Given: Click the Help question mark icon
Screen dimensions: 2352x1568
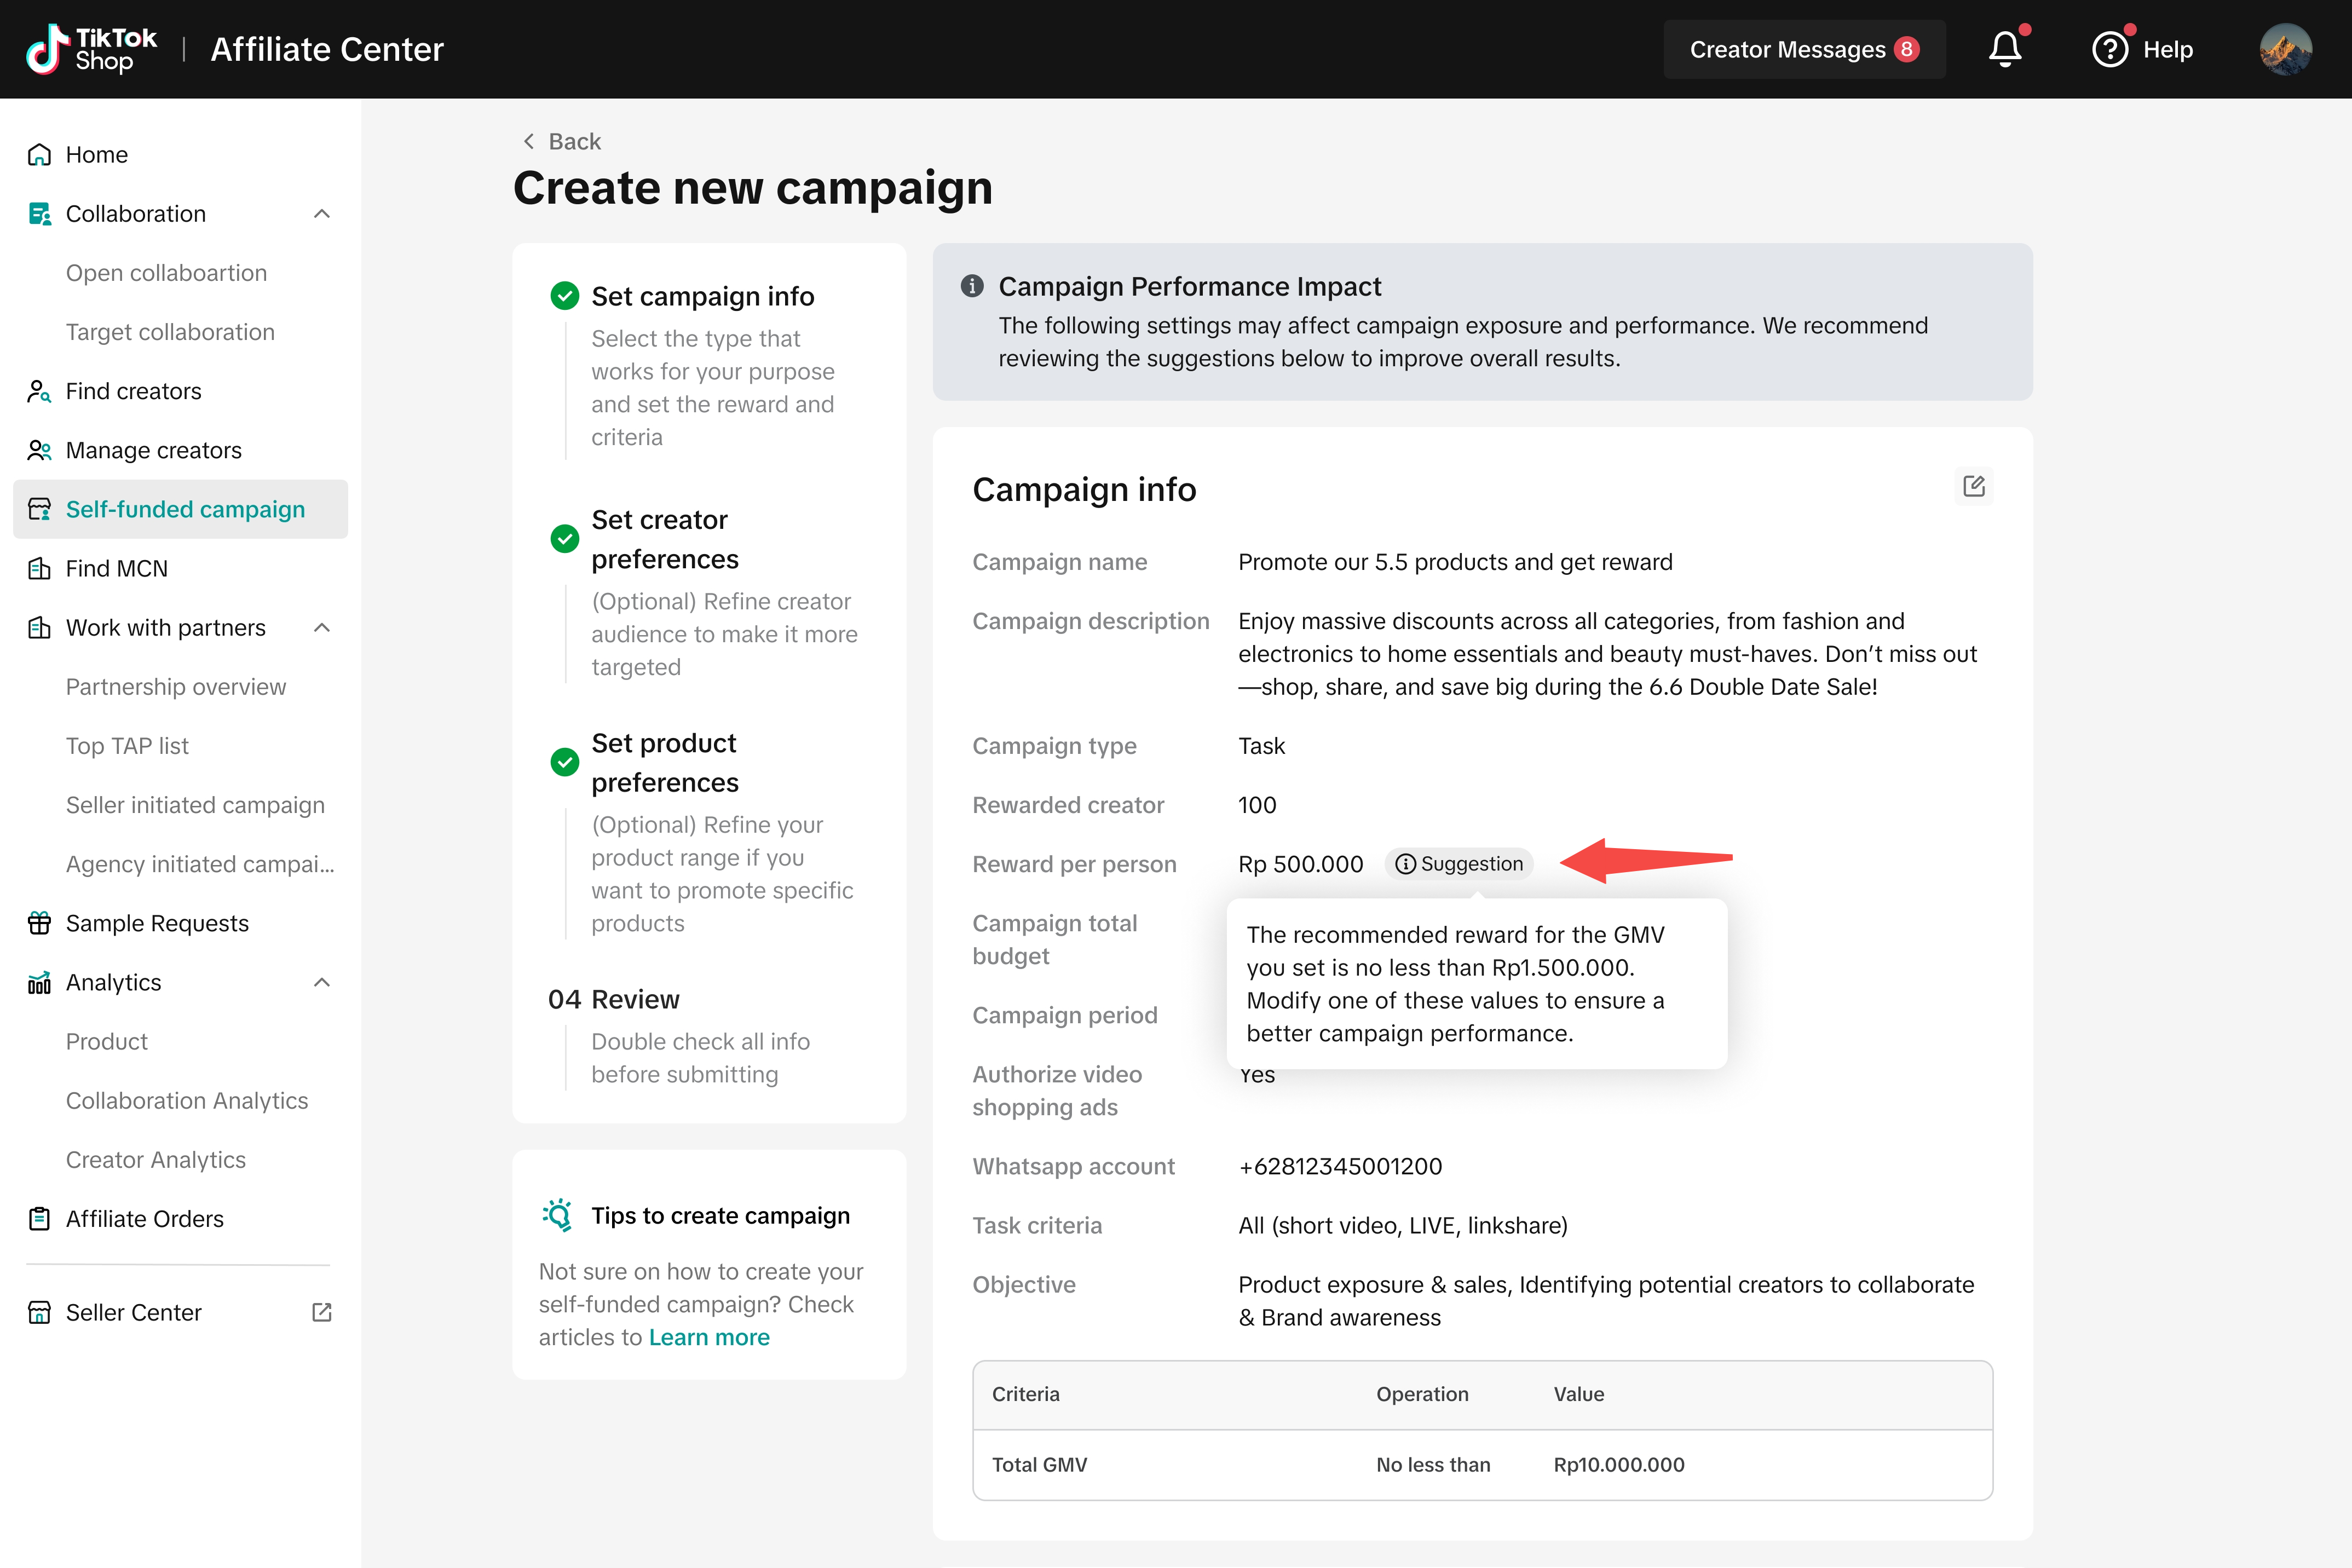Looking at the screenshot, I should (x=2110, y=49).
